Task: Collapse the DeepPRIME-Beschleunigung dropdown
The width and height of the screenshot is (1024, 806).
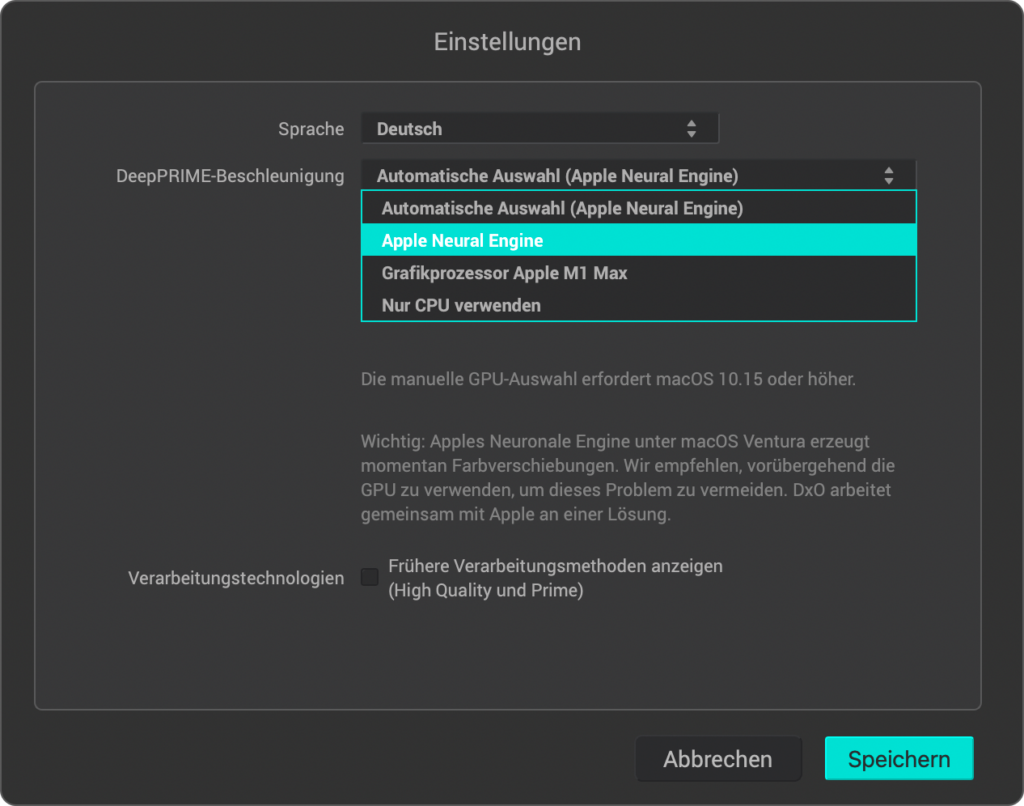Action: [x=638, y=175]
